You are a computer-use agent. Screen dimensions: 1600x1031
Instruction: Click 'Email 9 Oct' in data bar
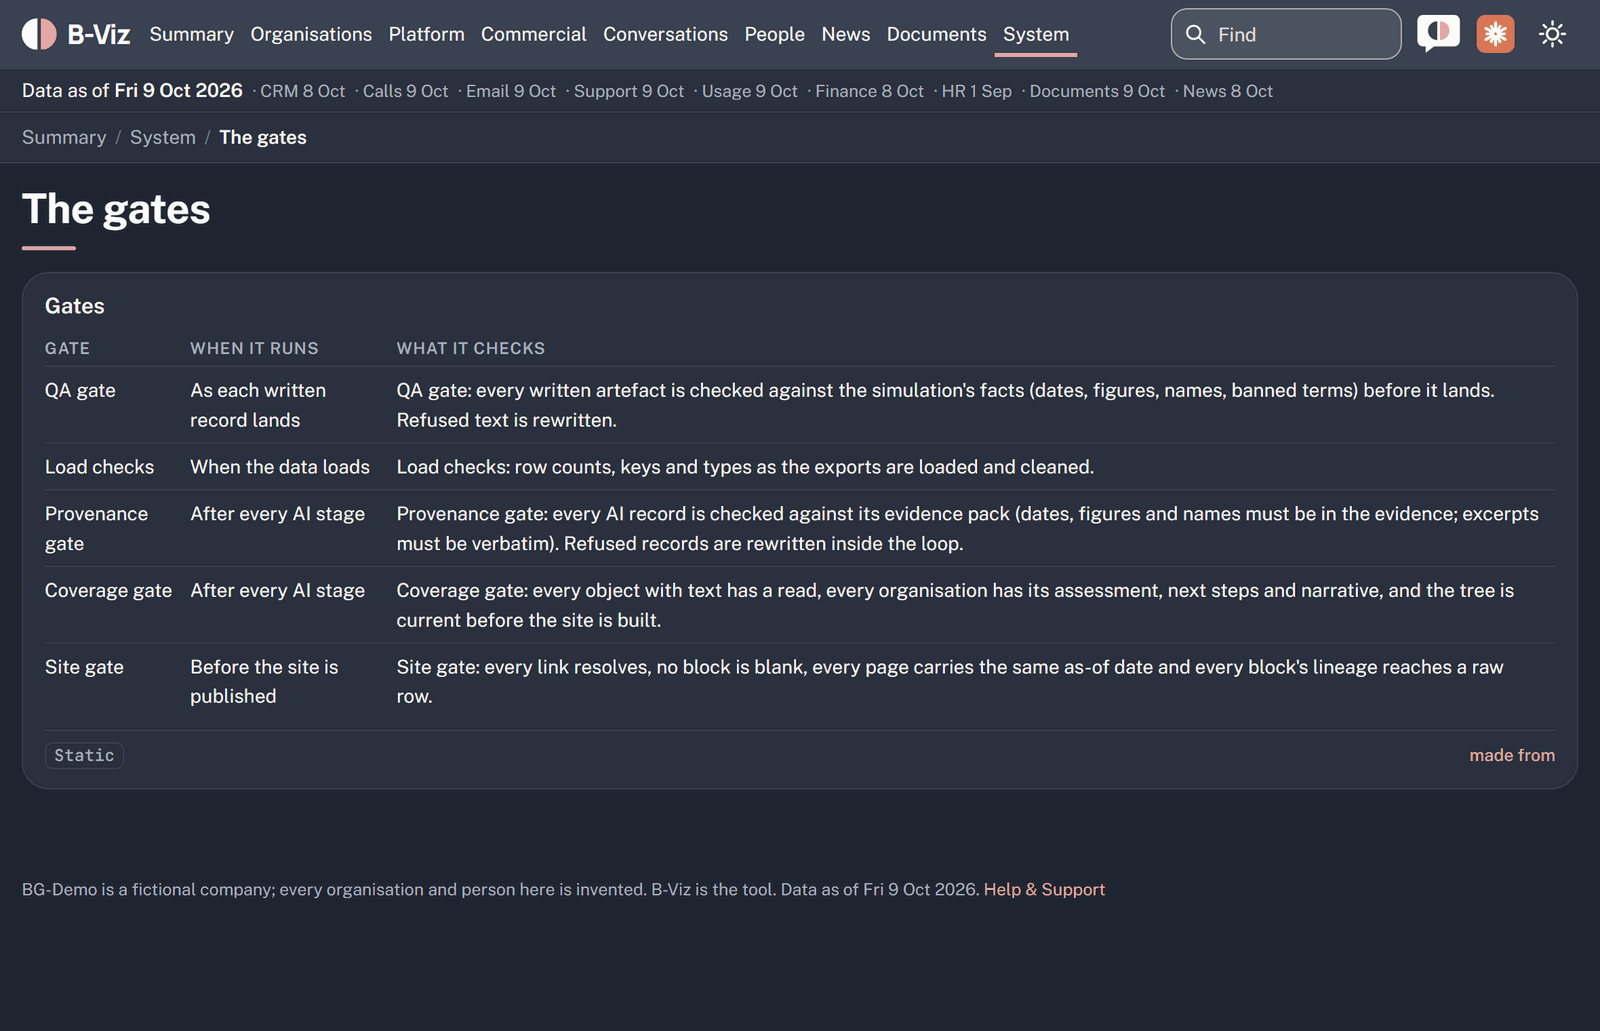coord(511,91)
